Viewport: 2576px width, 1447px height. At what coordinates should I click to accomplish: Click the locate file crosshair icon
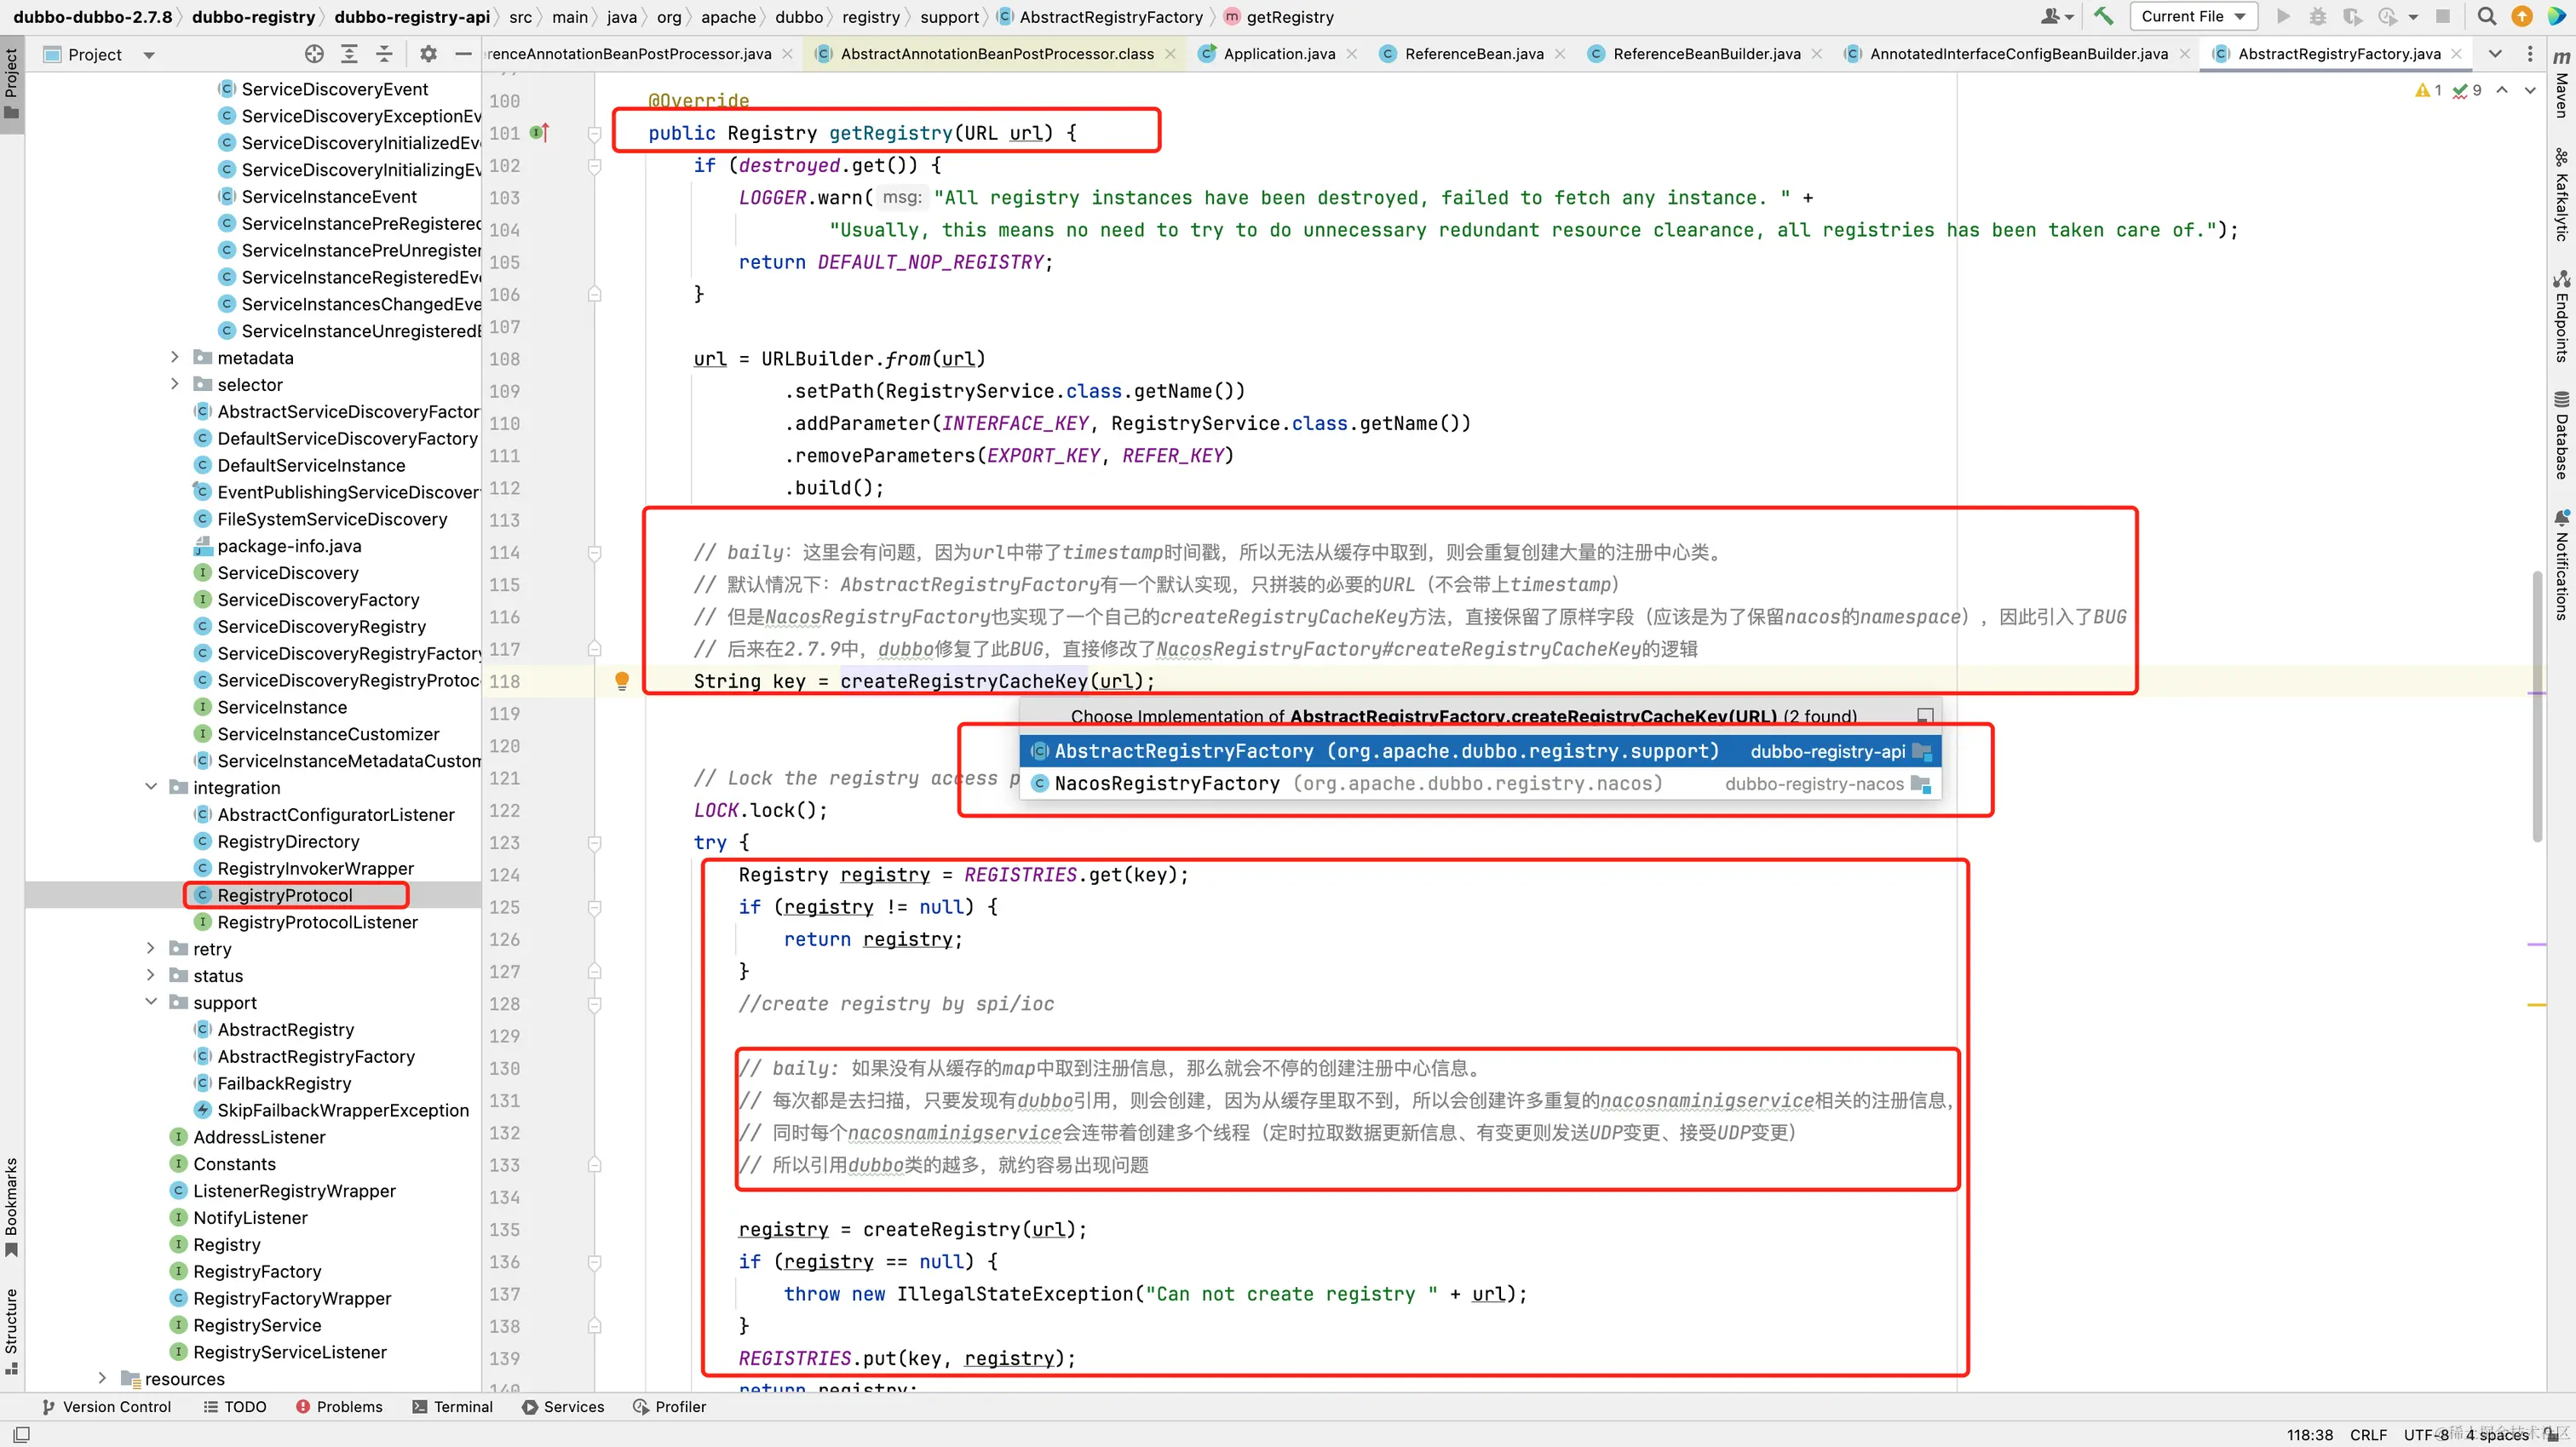[314, 54]
